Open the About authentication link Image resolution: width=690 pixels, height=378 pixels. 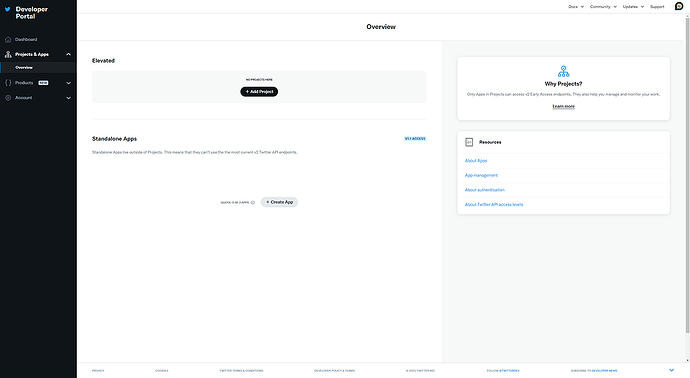[x=484, y=190]
